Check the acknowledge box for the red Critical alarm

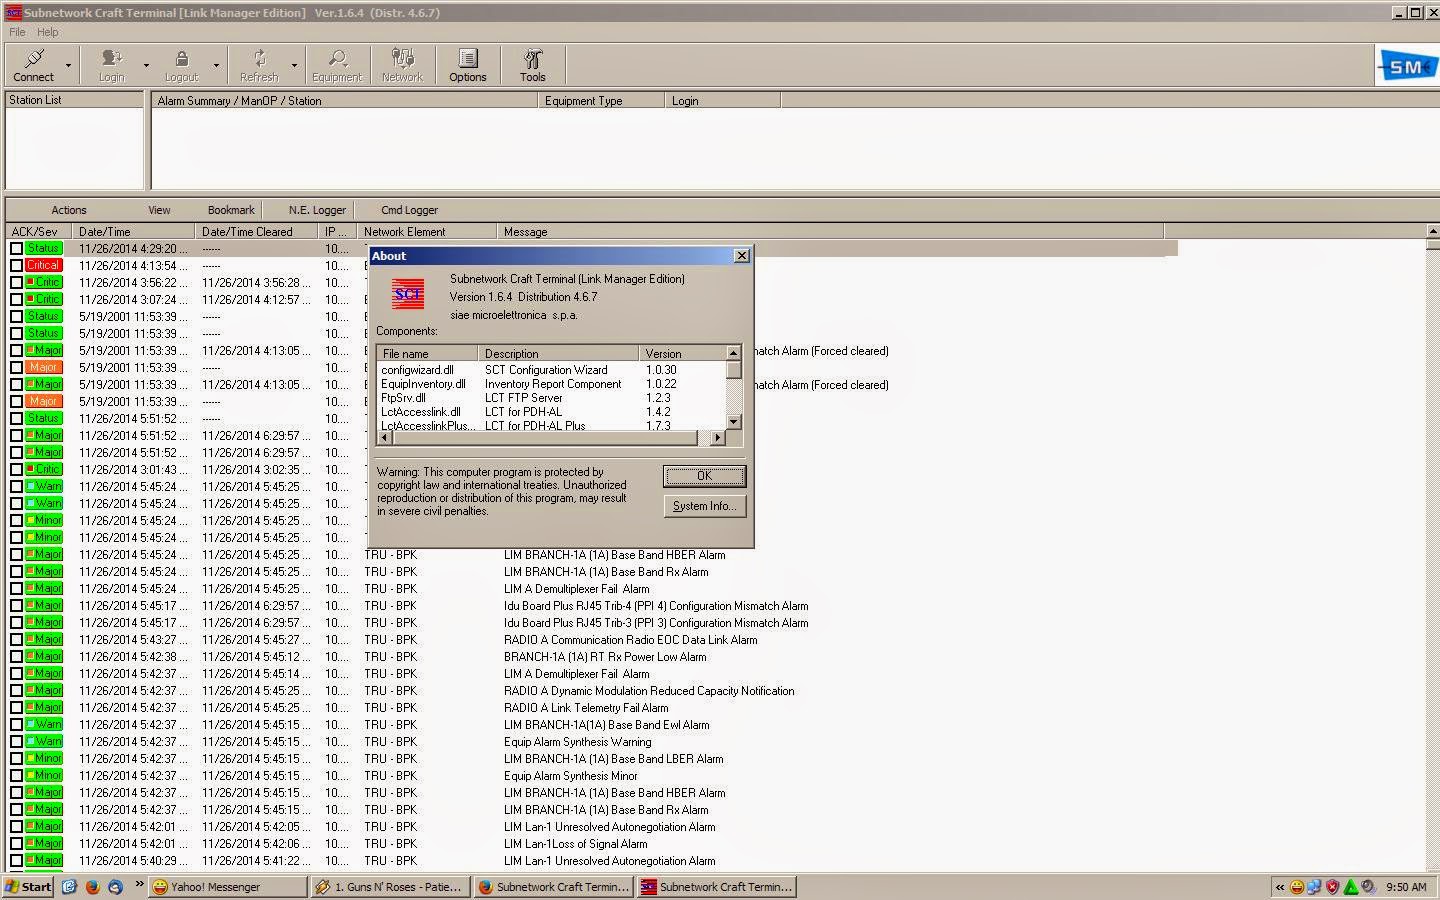tap(16, 265)
